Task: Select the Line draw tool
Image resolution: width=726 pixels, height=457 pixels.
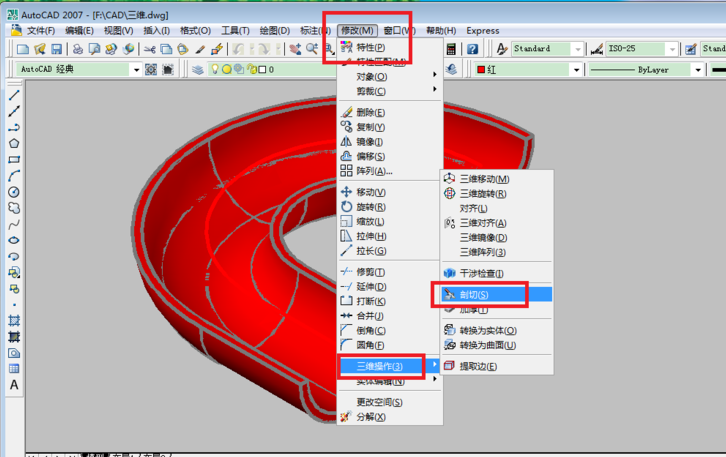Action: [x=14, y=96]
